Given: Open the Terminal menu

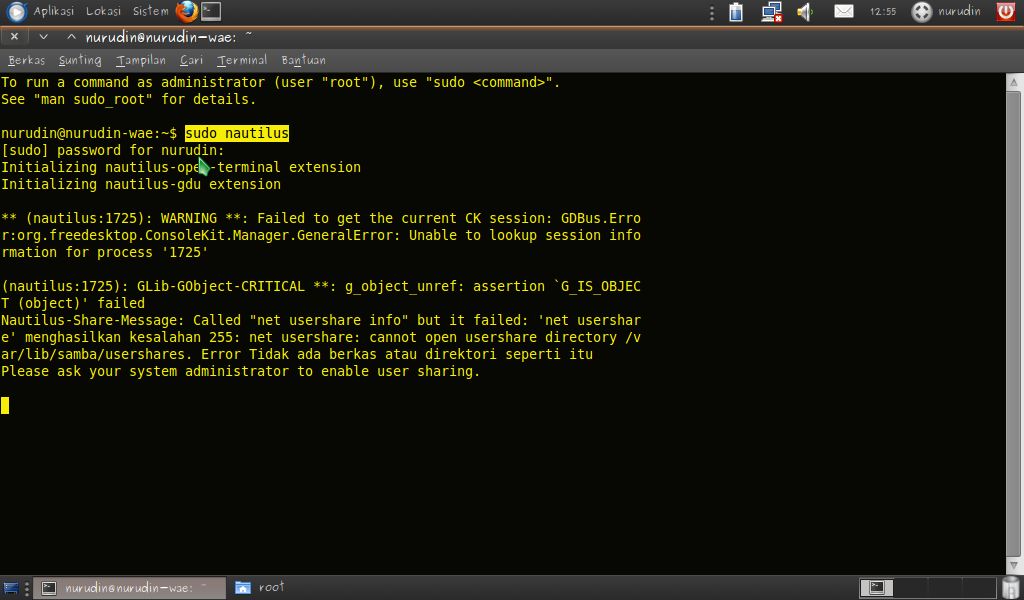Looking at the screenshot, I should tap(242, 60).
